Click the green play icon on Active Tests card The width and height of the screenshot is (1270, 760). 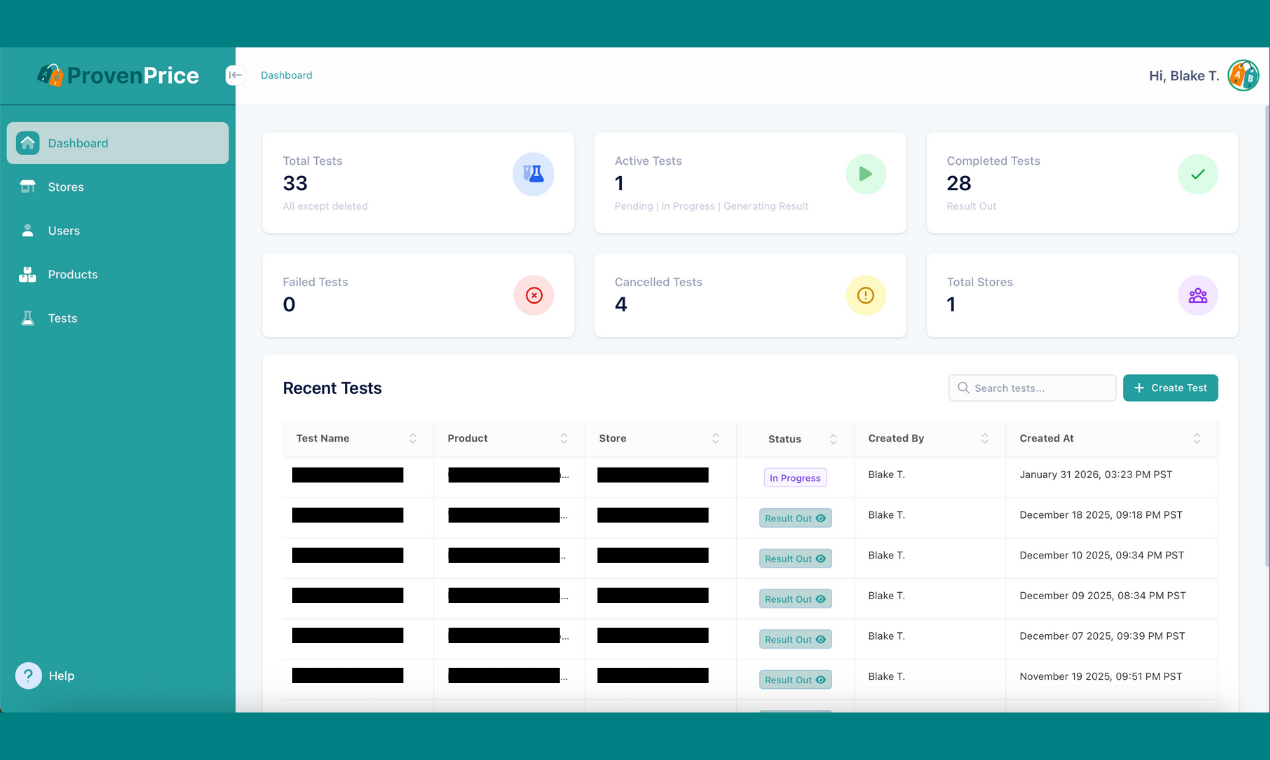pyautogui.click(x=866, y=173)
